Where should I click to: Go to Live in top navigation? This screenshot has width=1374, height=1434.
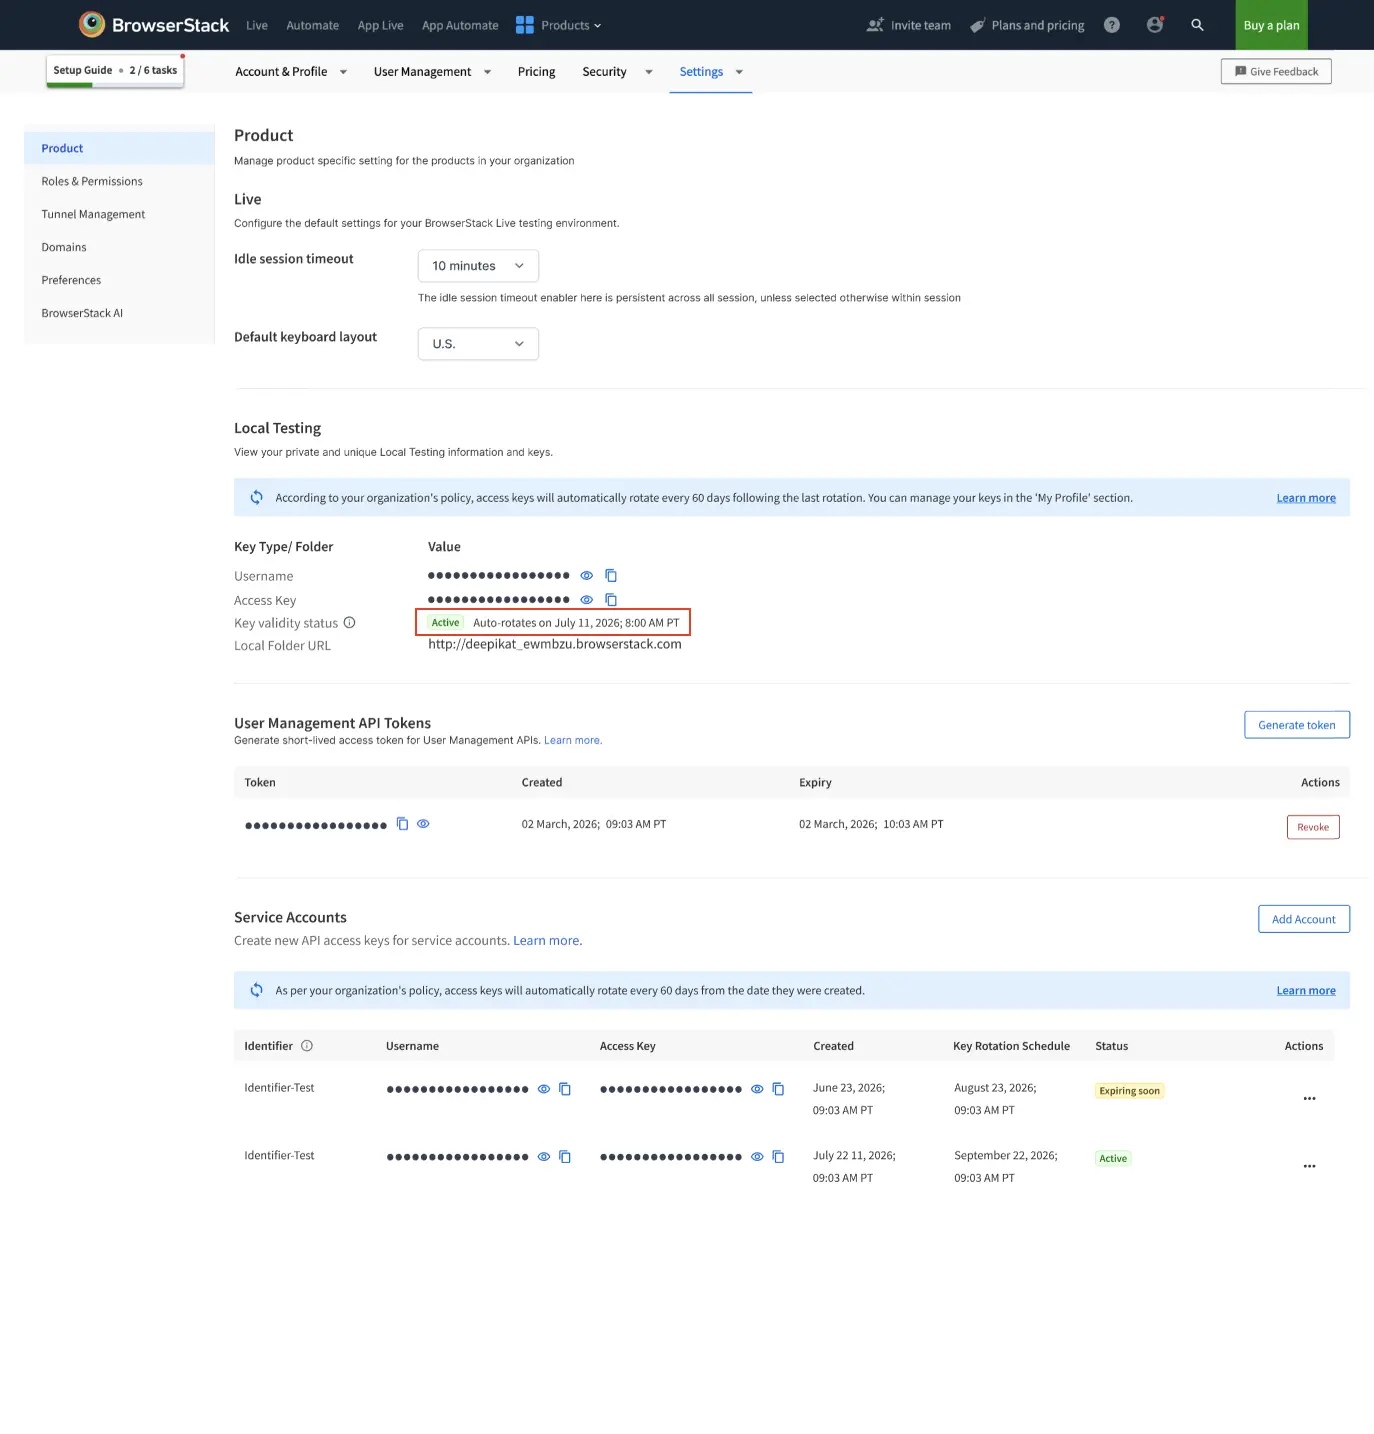pos(257,26)
